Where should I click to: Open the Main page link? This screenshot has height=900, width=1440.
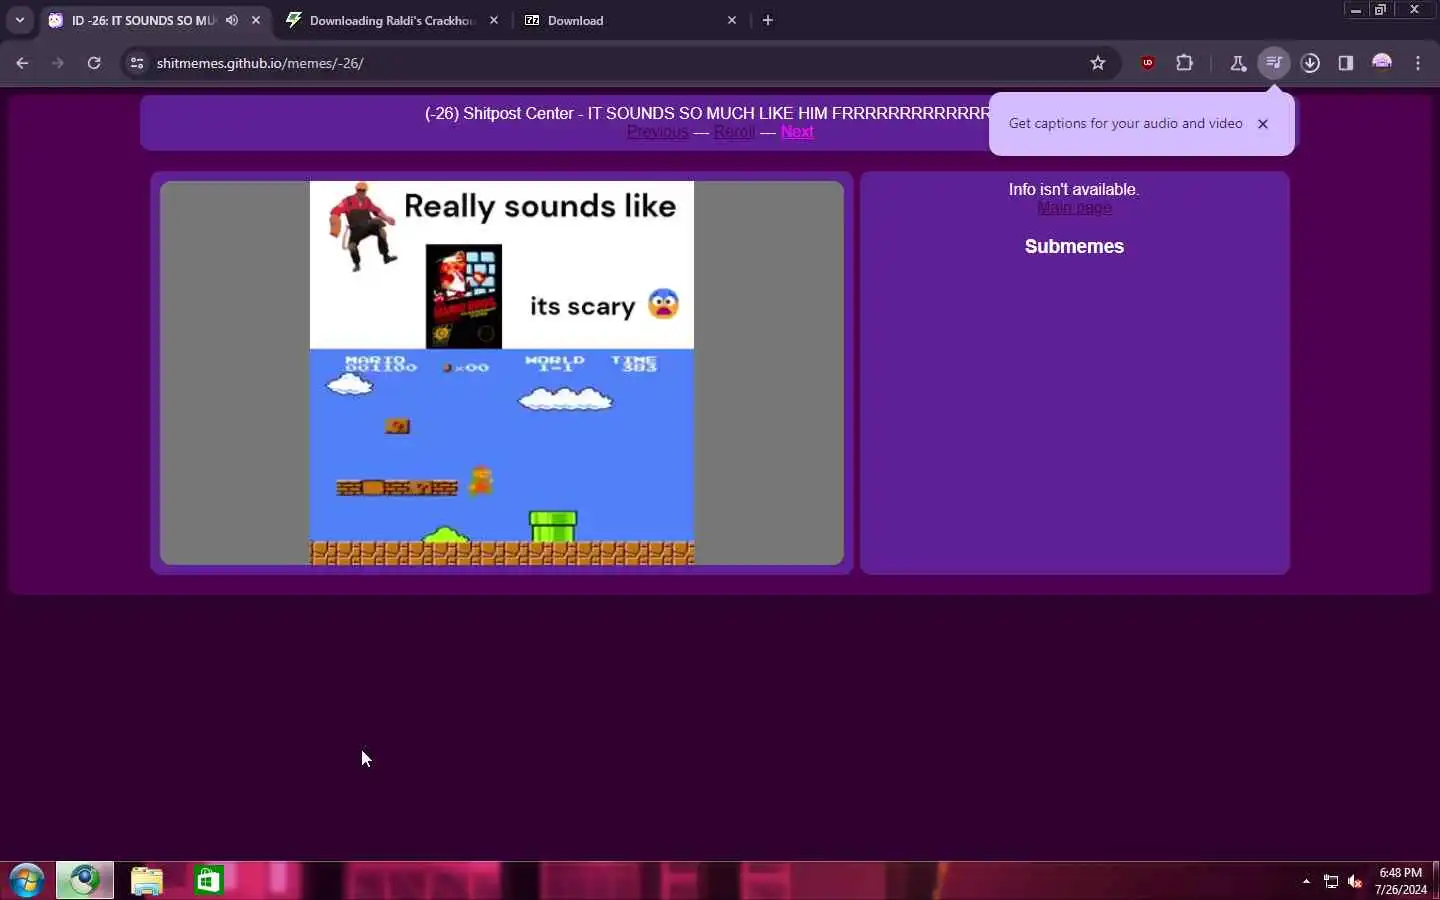[x=1074, y=208]
